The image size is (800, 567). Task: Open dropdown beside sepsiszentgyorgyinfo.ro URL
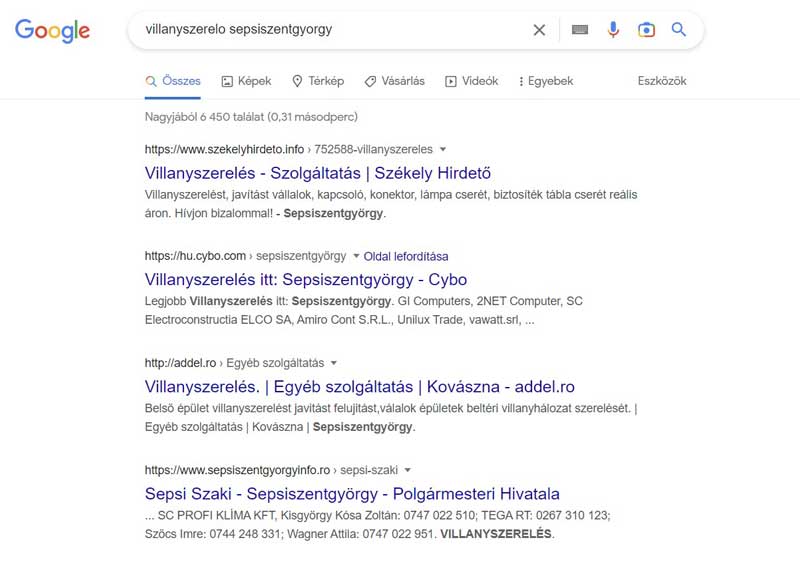click(x=408, y=469)
